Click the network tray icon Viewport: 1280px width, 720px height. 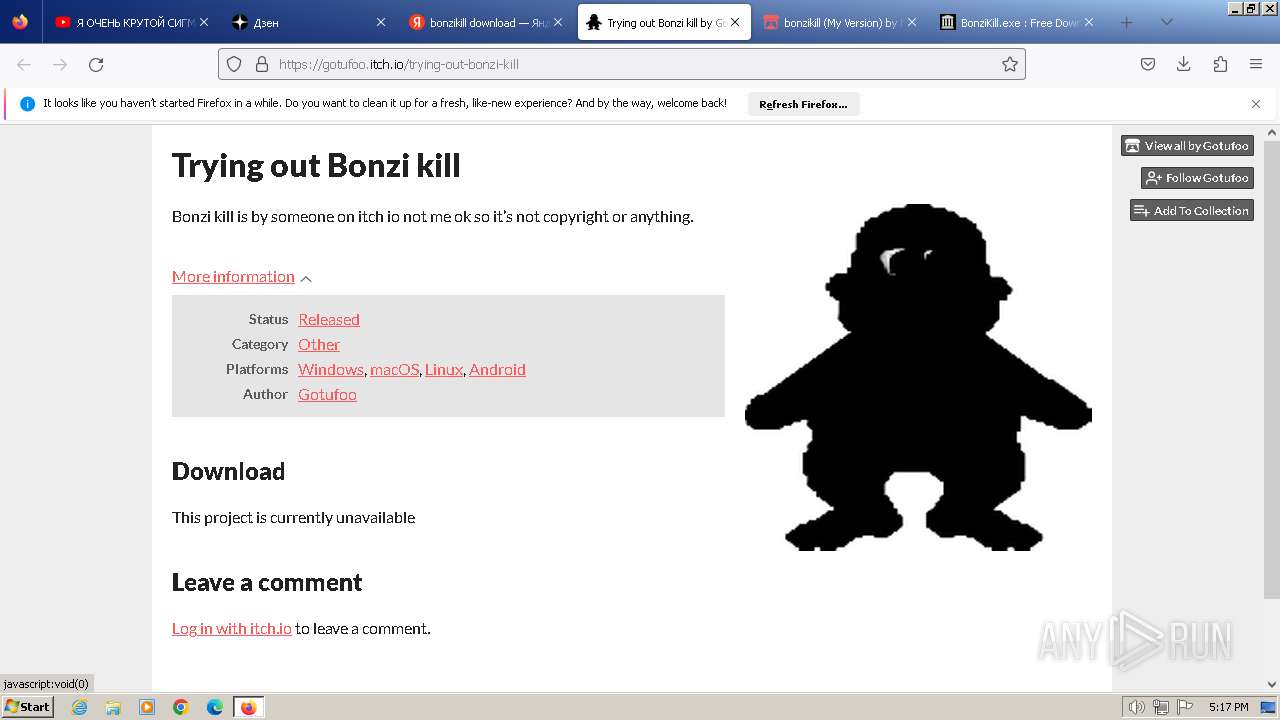1160,707
